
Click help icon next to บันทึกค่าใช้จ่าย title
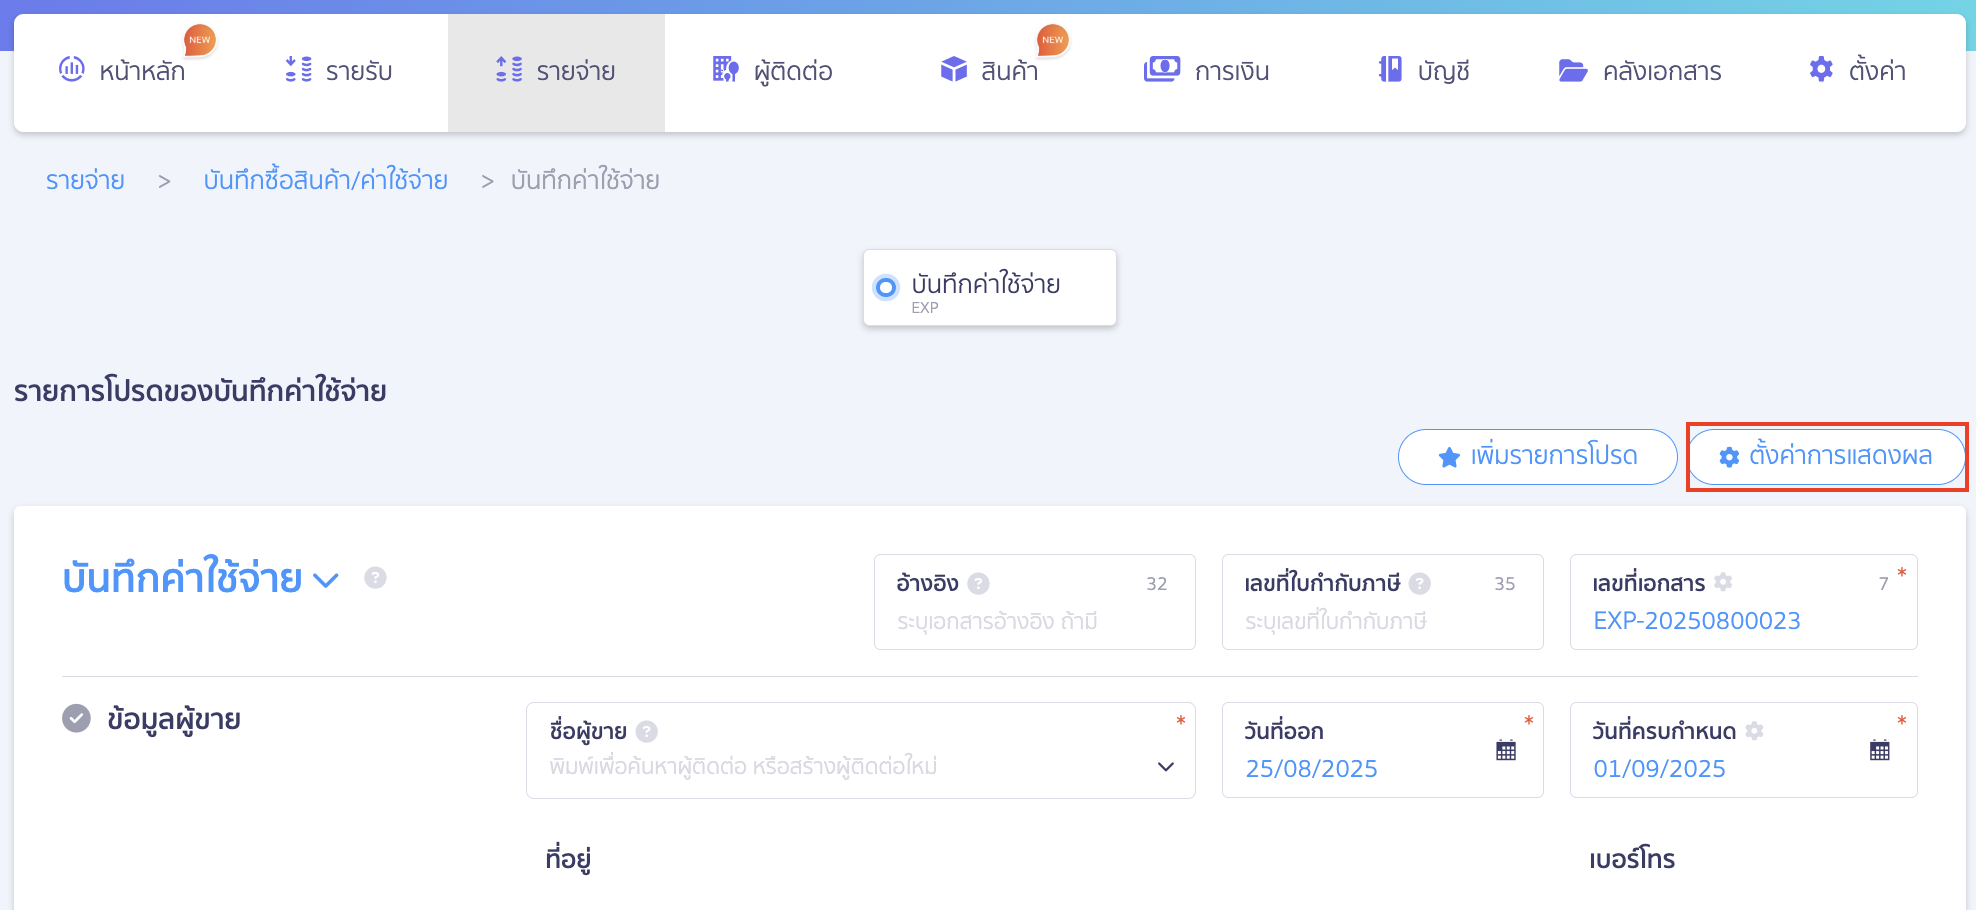pos(375,578)
